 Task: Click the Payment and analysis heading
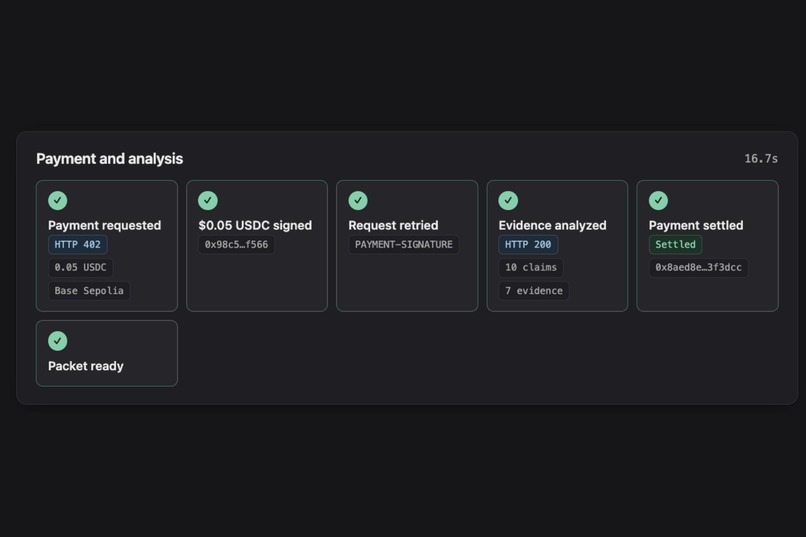109,159
